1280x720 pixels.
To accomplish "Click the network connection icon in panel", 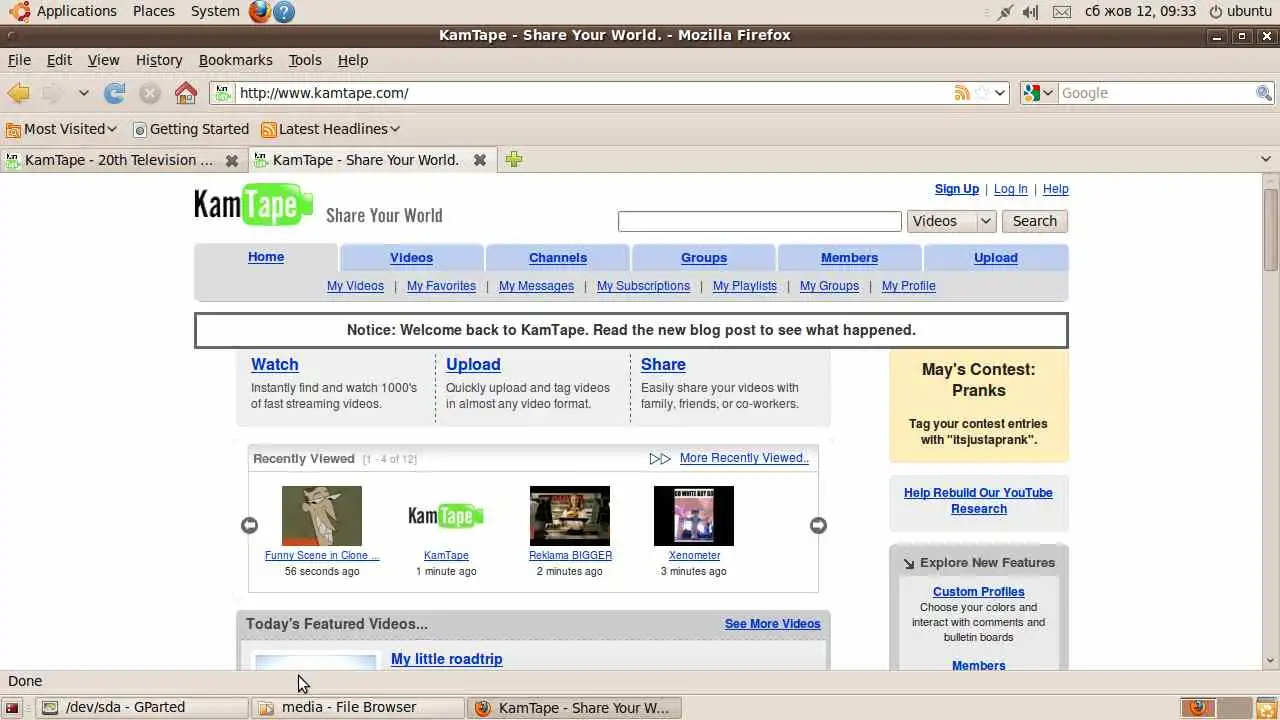I will [x=1004, y=12].
